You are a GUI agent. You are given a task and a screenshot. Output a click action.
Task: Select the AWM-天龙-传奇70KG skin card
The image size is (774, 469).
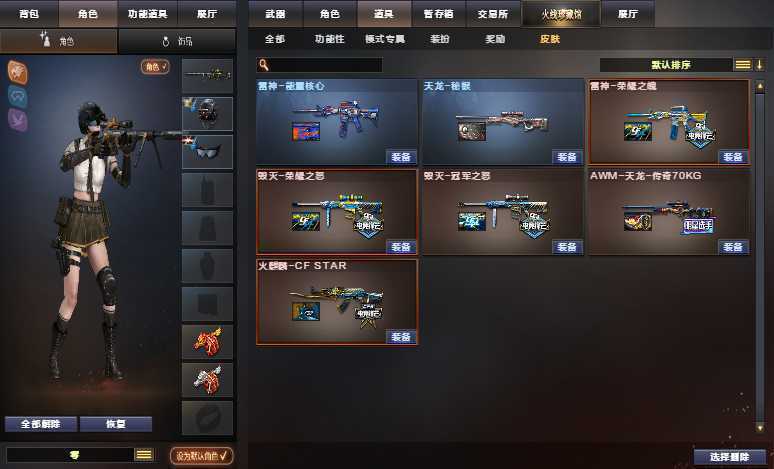pyautogui.click(x=669, y=212)
